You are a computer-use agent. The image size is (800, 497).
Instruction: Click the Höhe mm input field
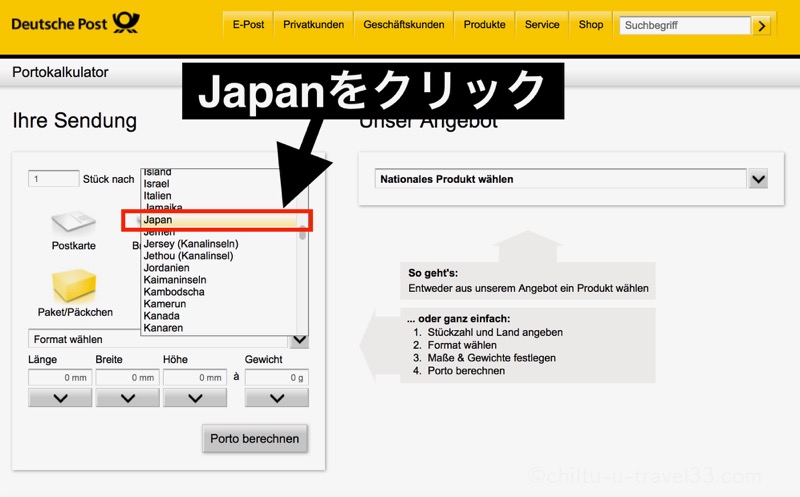pyautogui.click(x=195, y=378)
